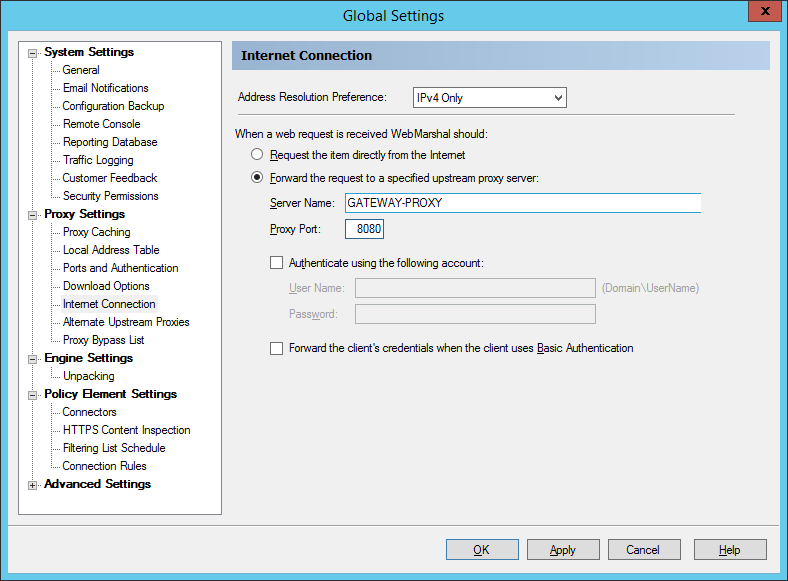Open HTTPS Content Inspection settings
This screenshot has height=581, width=788.
coord(126,430)
